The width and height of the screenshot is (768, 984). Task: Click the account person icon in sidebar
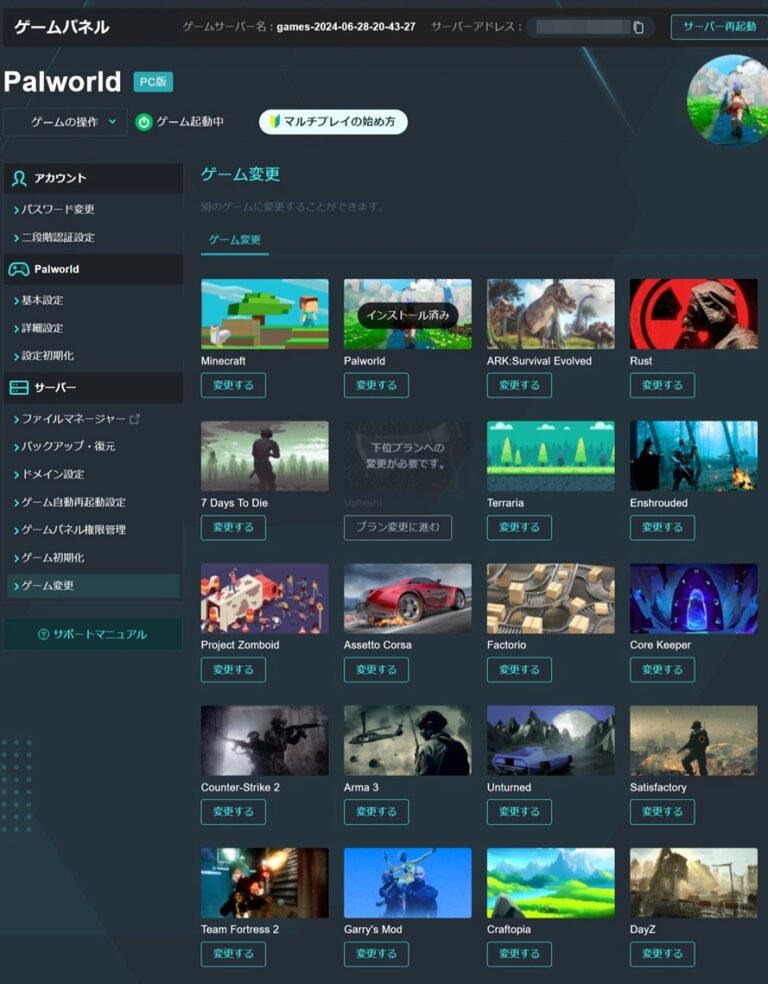(x=19, y=178)
